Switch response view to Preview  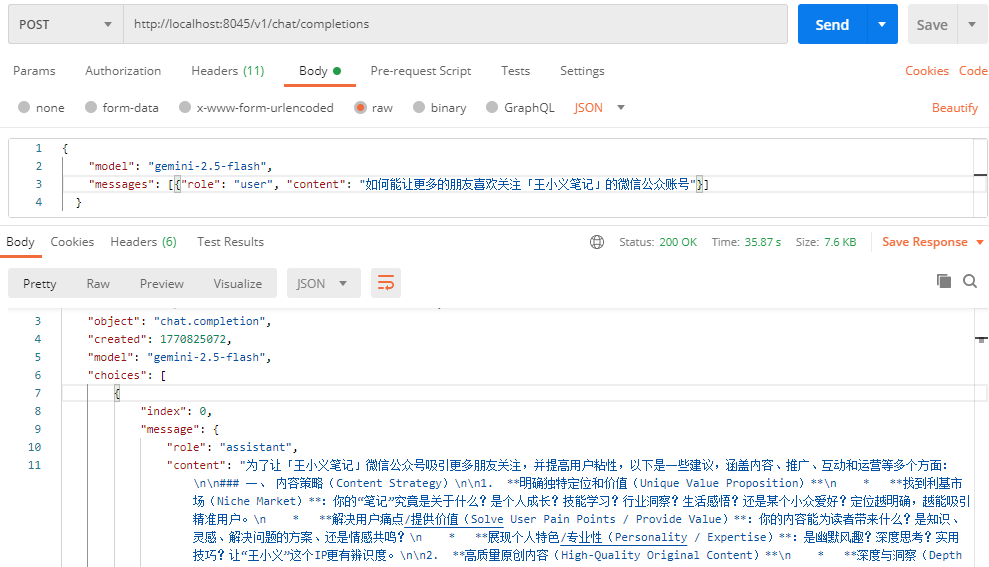[161, 283]
